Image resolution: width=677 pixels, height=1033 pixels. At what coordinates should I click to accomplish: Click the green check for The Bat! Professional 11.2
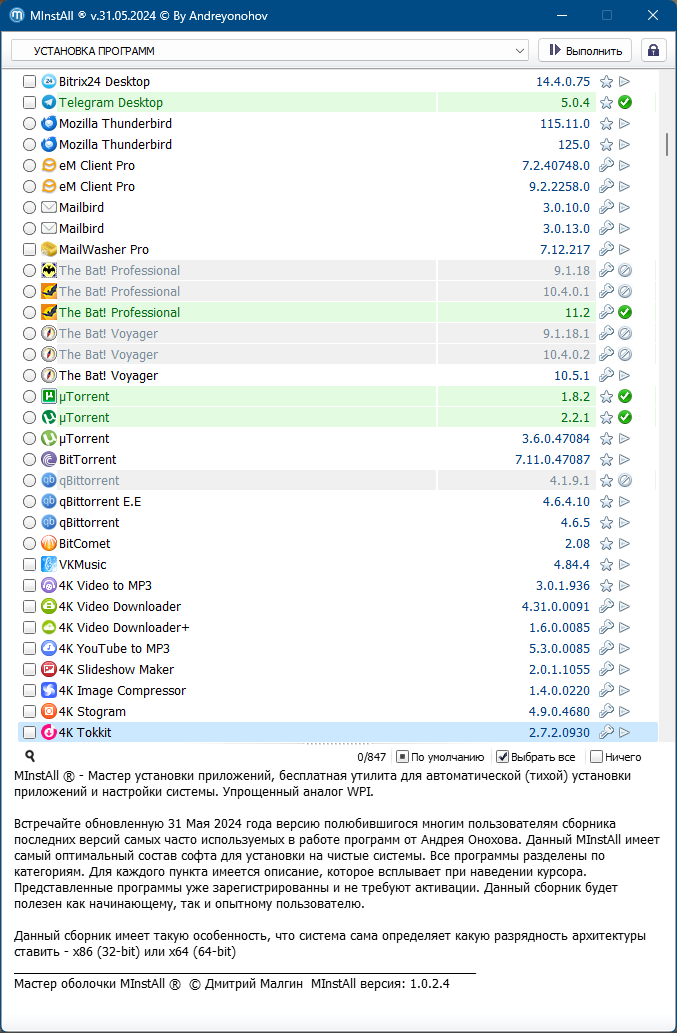click(x=625, y=312)
